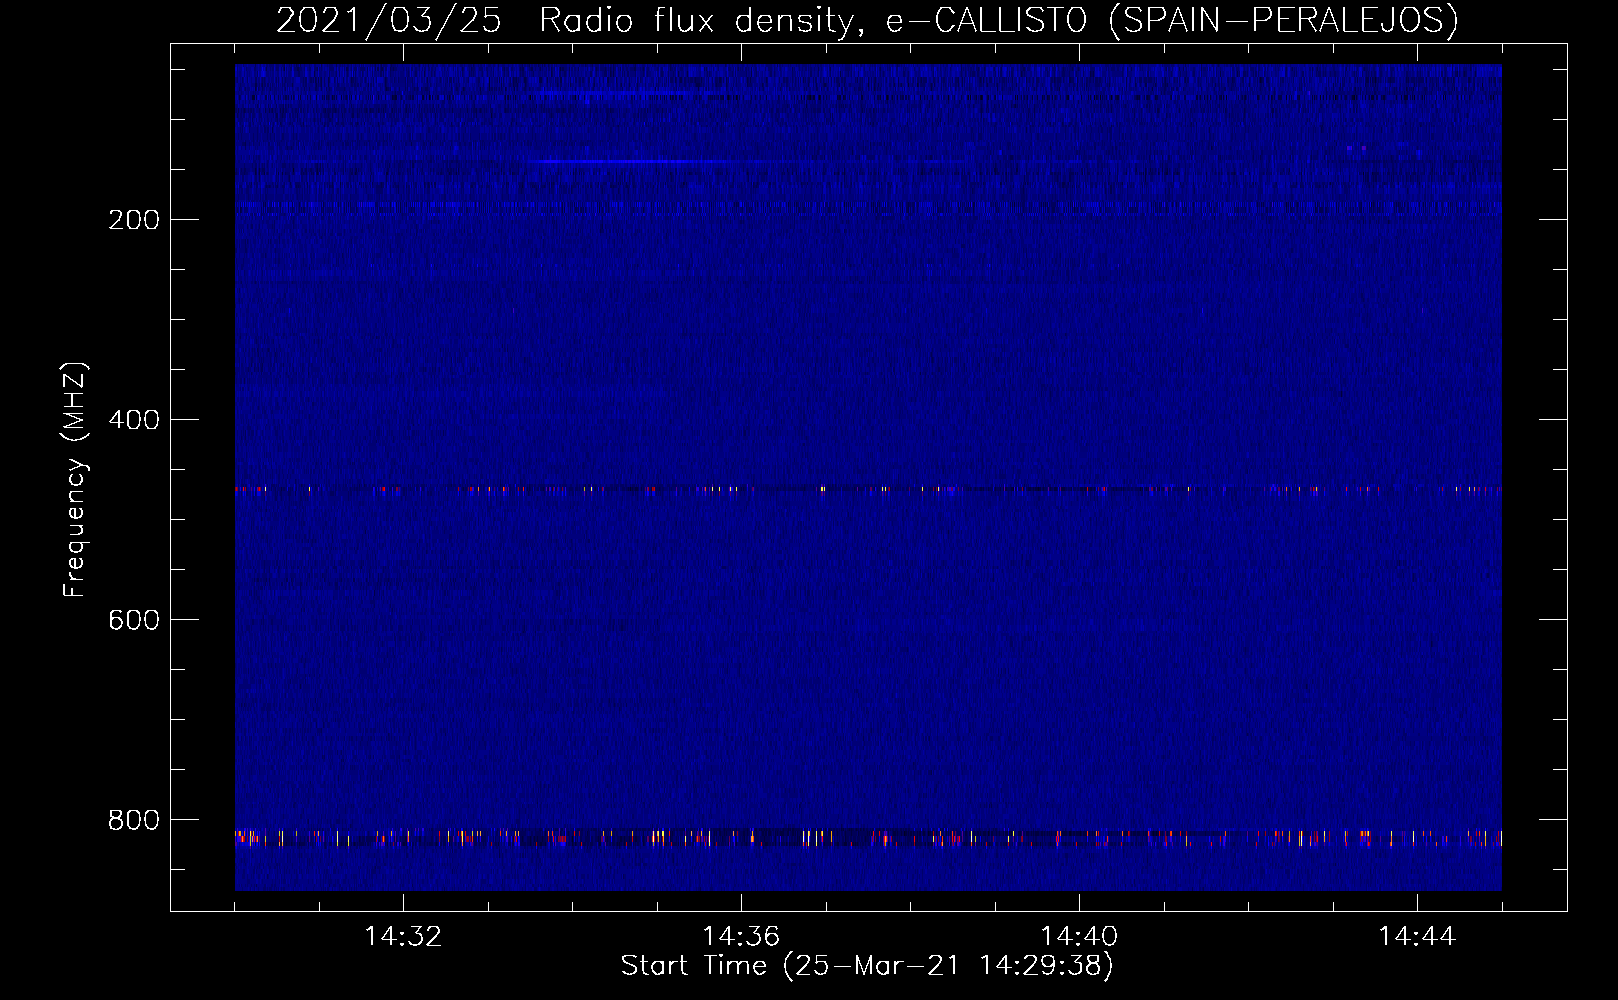Click the '14:32' time tick label

[x=403, y=937]
